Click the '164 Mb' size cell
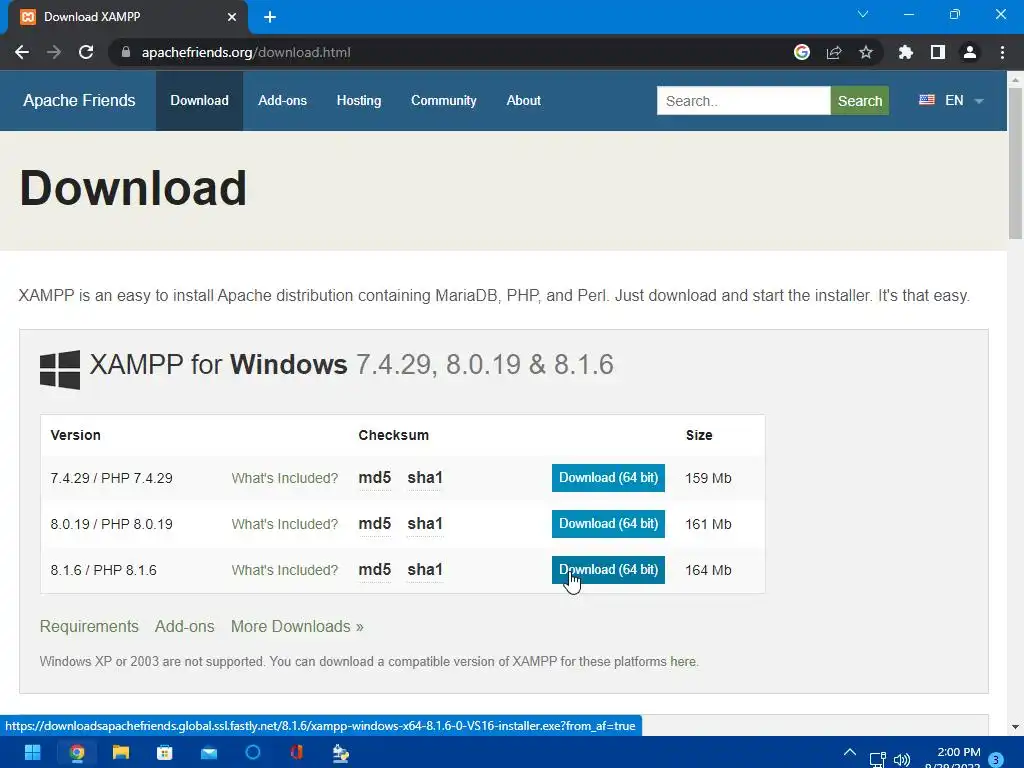This screenshot has height=768, width=1024. point(708,570)
